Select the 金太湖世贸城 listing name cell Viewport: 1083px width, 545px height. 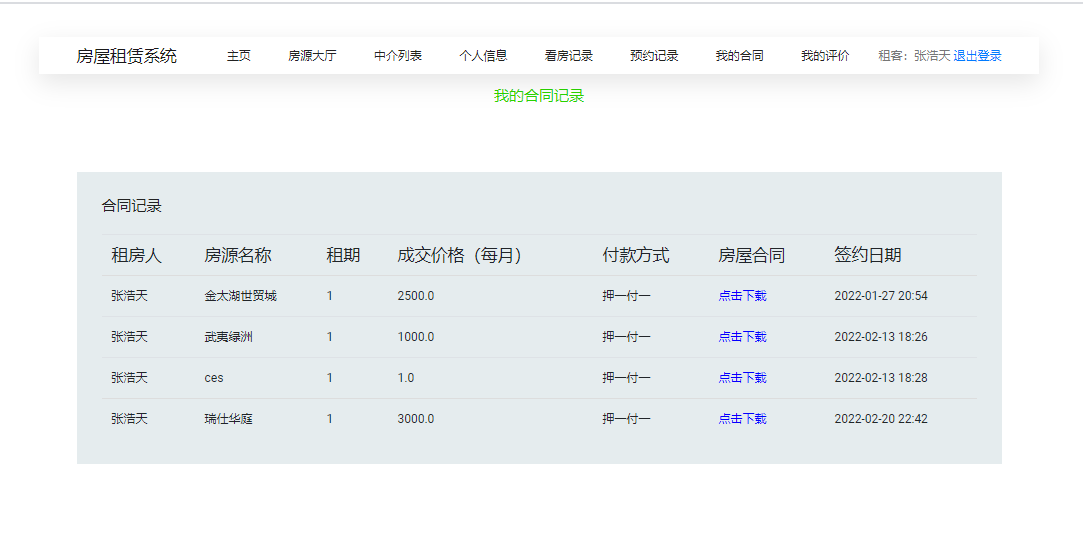tap(240, 296)
